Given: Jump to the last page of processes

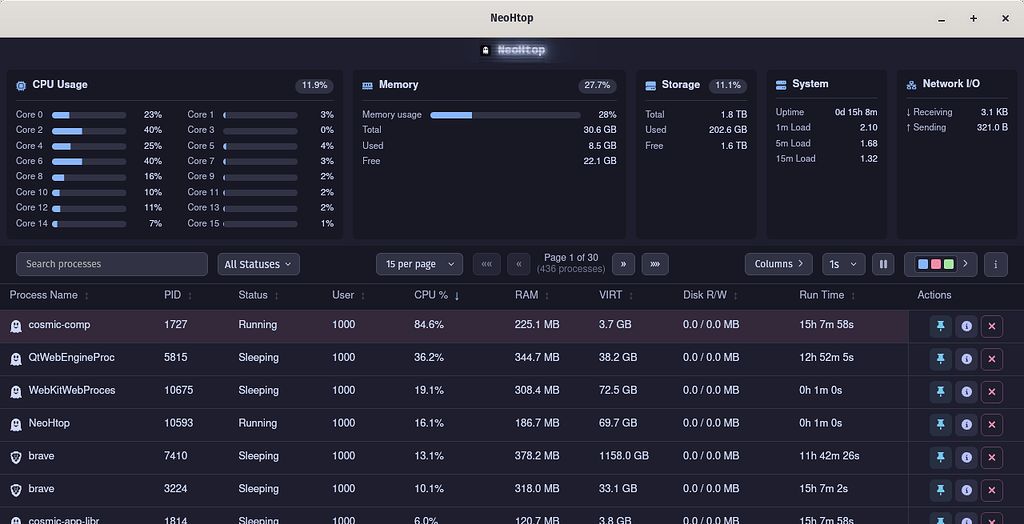Looking at the screenshot, I should (655, 264).
